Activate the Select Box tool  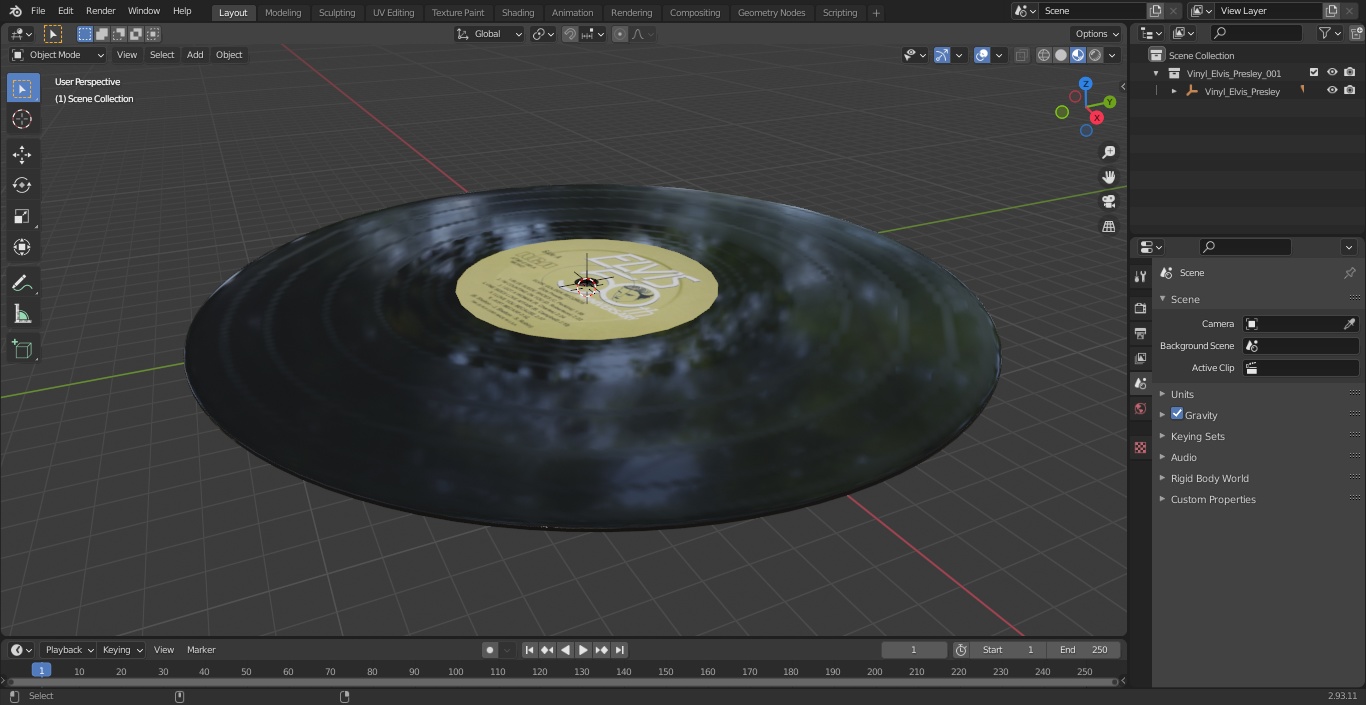click(x=22, y=88)
